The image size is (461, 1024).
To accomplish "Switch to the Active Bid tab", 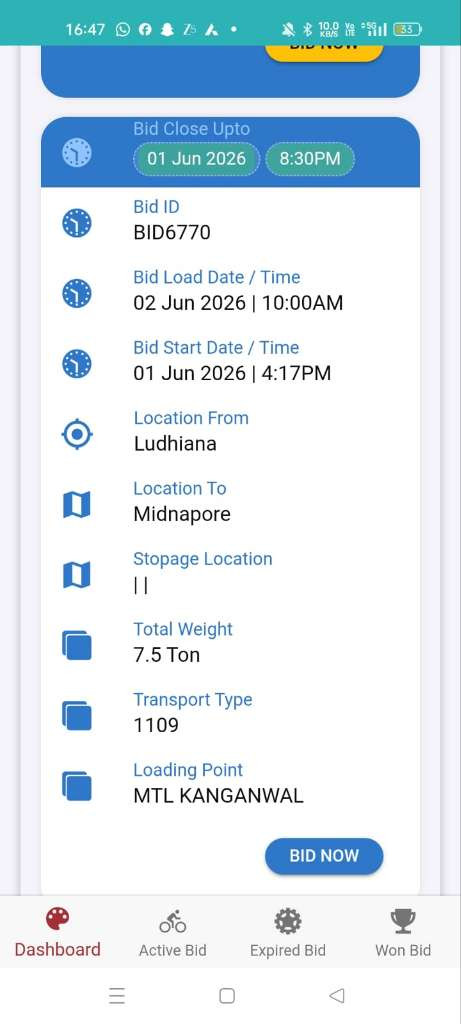I will click(172, 931).
